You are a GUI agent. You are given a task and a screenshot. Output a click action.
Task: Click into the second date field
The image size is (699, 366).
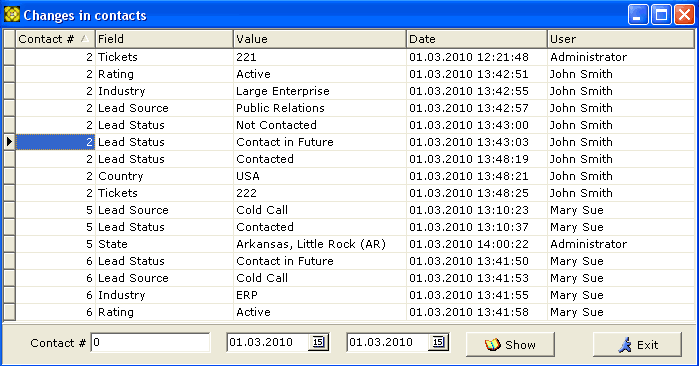[x=388, y=342]
